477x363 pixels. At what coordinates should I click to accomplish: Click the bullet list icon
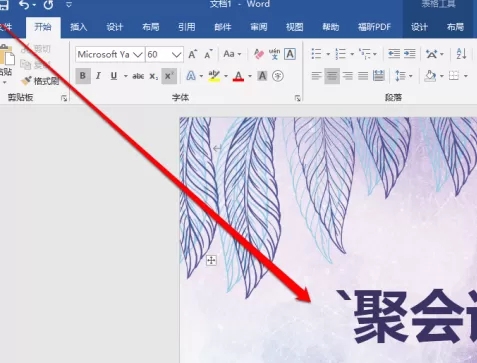316,54
